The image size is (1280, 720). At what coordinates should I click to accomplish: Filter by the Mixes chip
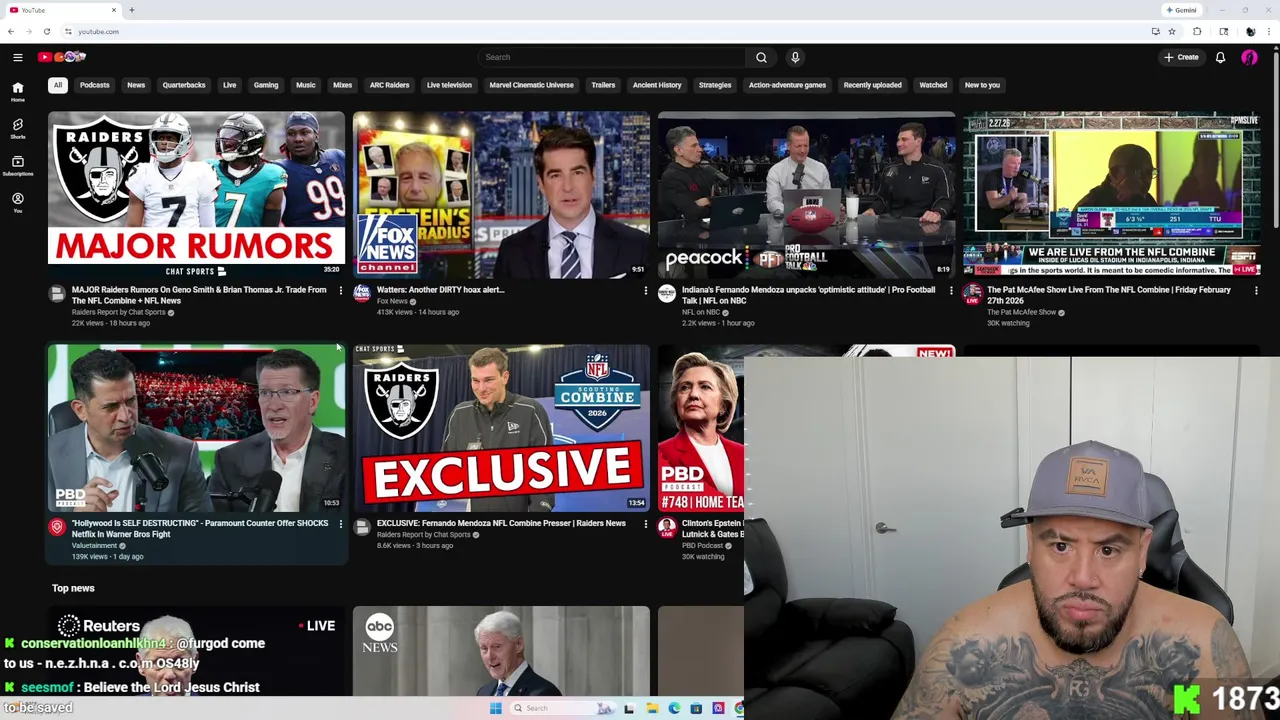click(x=342, y=85)
